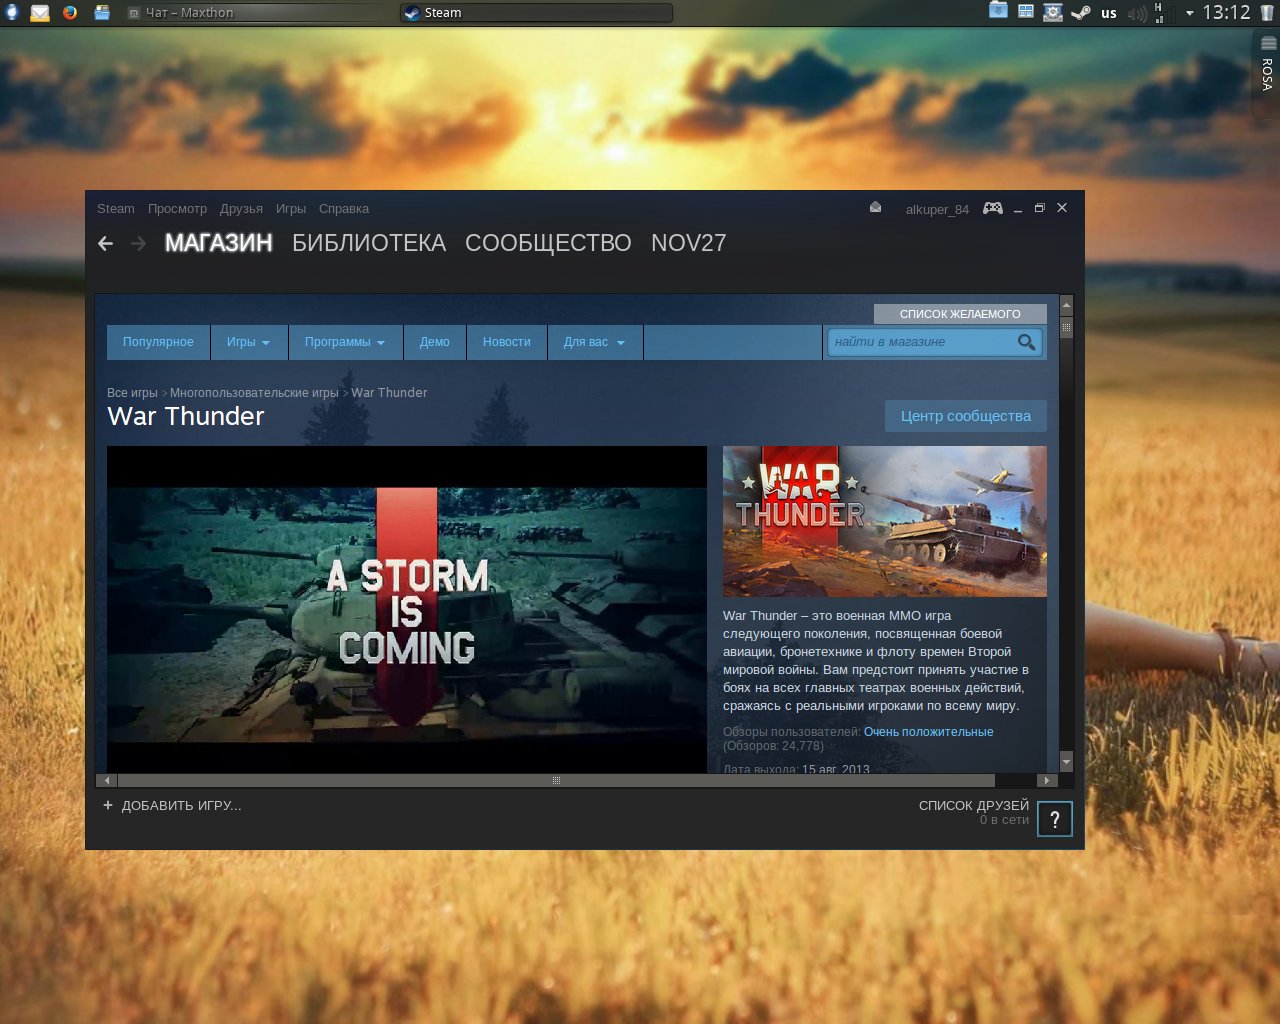Expand the Для вас dropdown
This screenshot has width=1280, height=1024.
pos(594,342)
